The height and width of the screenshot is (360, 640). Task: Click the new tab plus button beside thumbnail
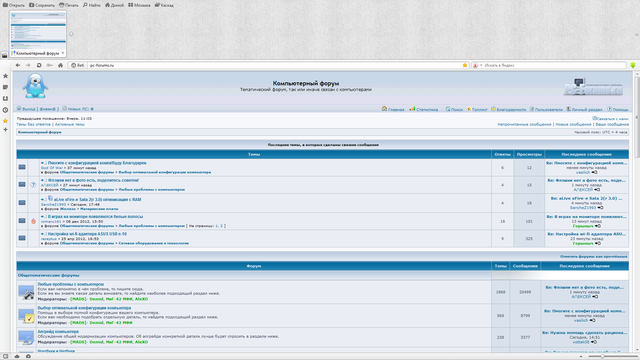tap(71, 34)
